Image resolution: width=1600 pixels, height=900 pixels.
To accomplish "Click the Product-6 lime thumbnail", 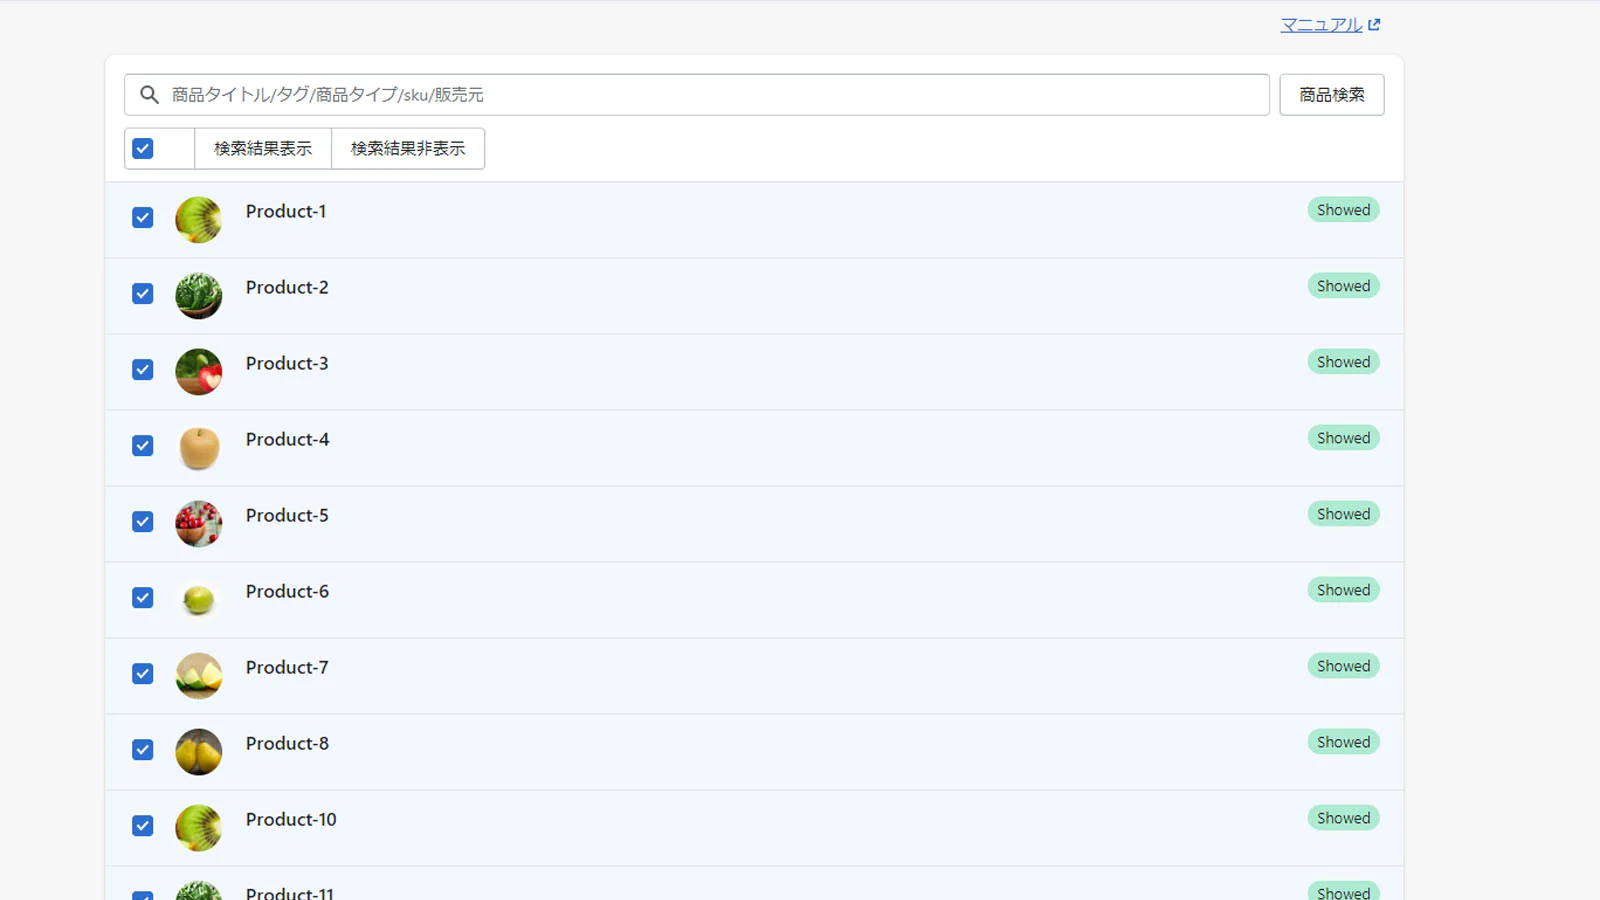I will pos(199,600).
